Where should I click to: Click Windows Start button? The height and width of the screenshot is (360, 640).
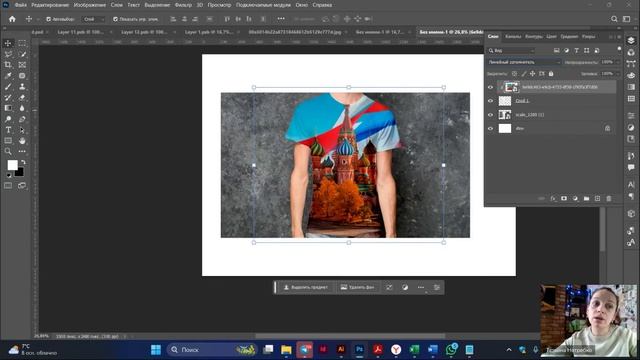(x=156, y=350)
